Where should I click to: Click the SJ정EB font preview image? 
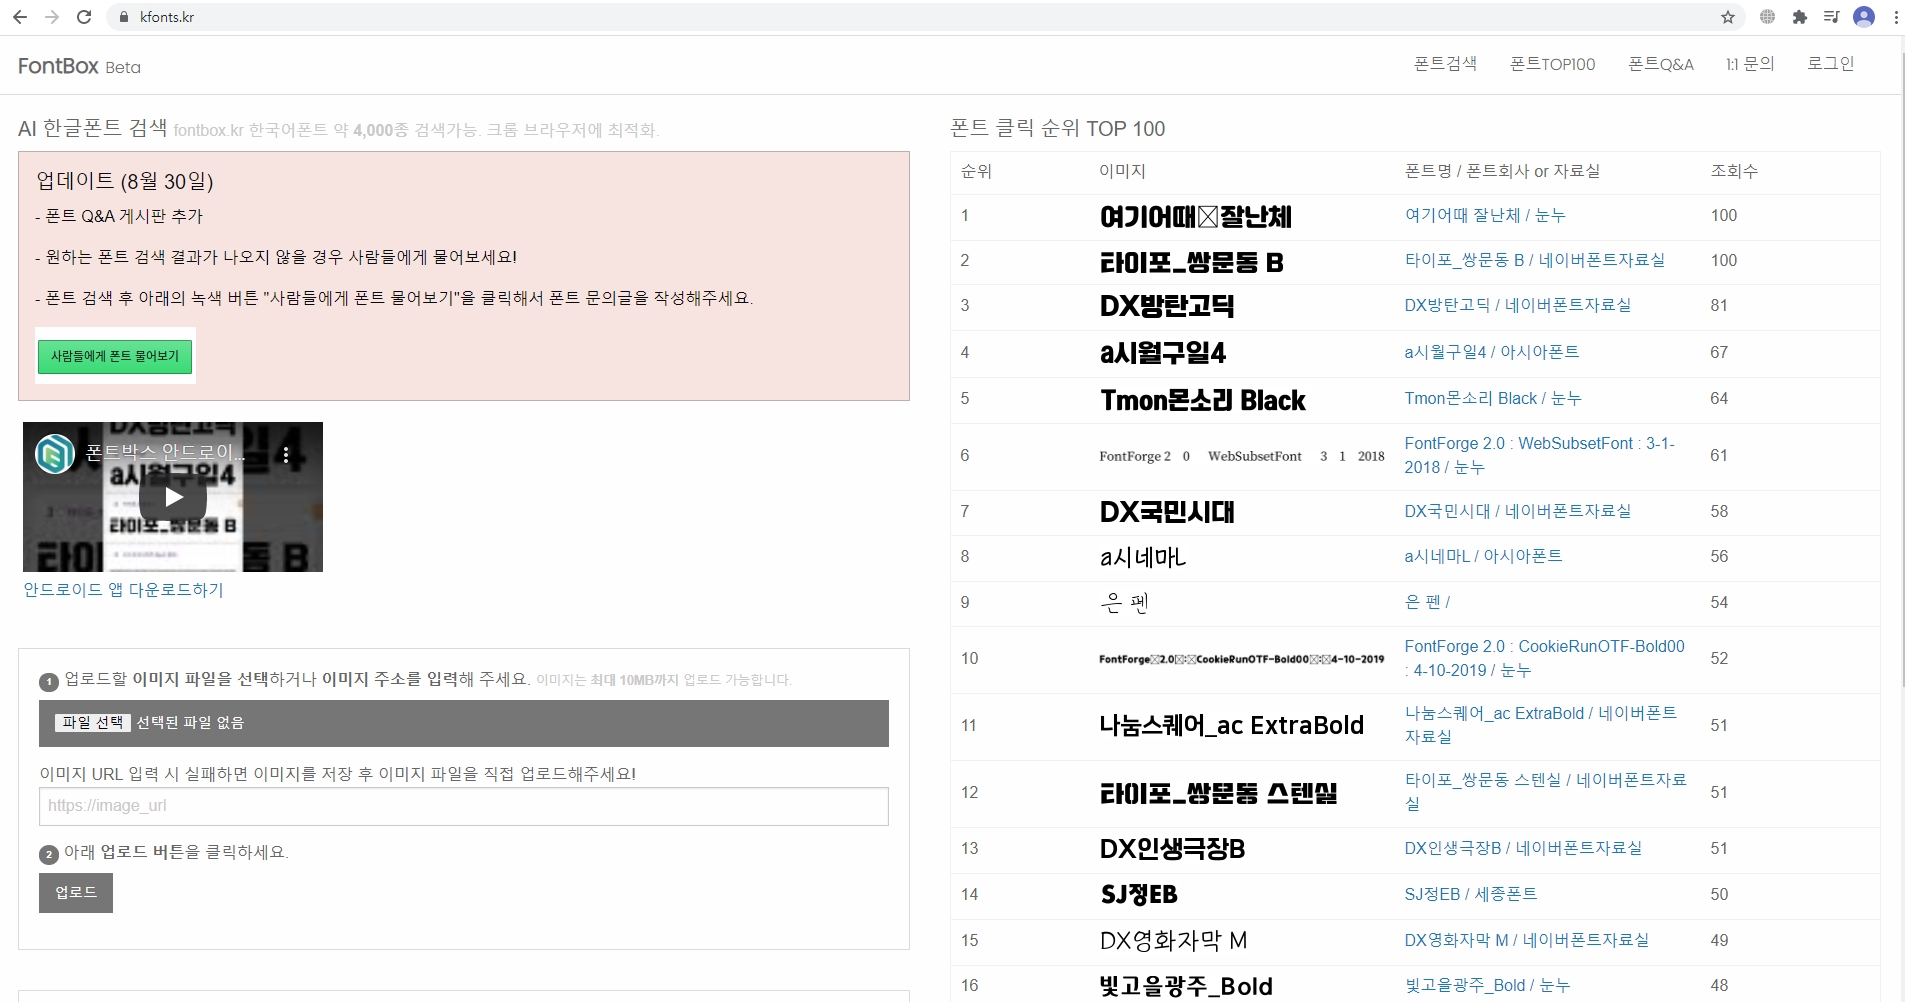pos(1138,895)
